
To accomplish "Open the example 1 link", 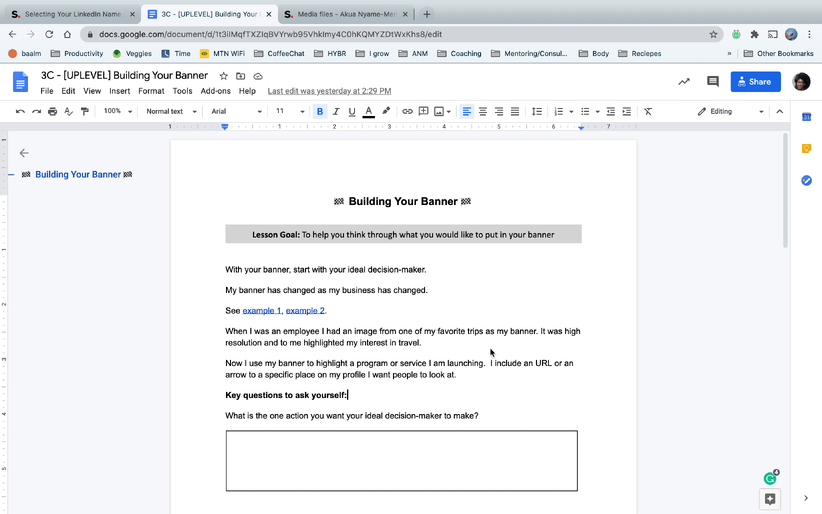I will 262,310.
